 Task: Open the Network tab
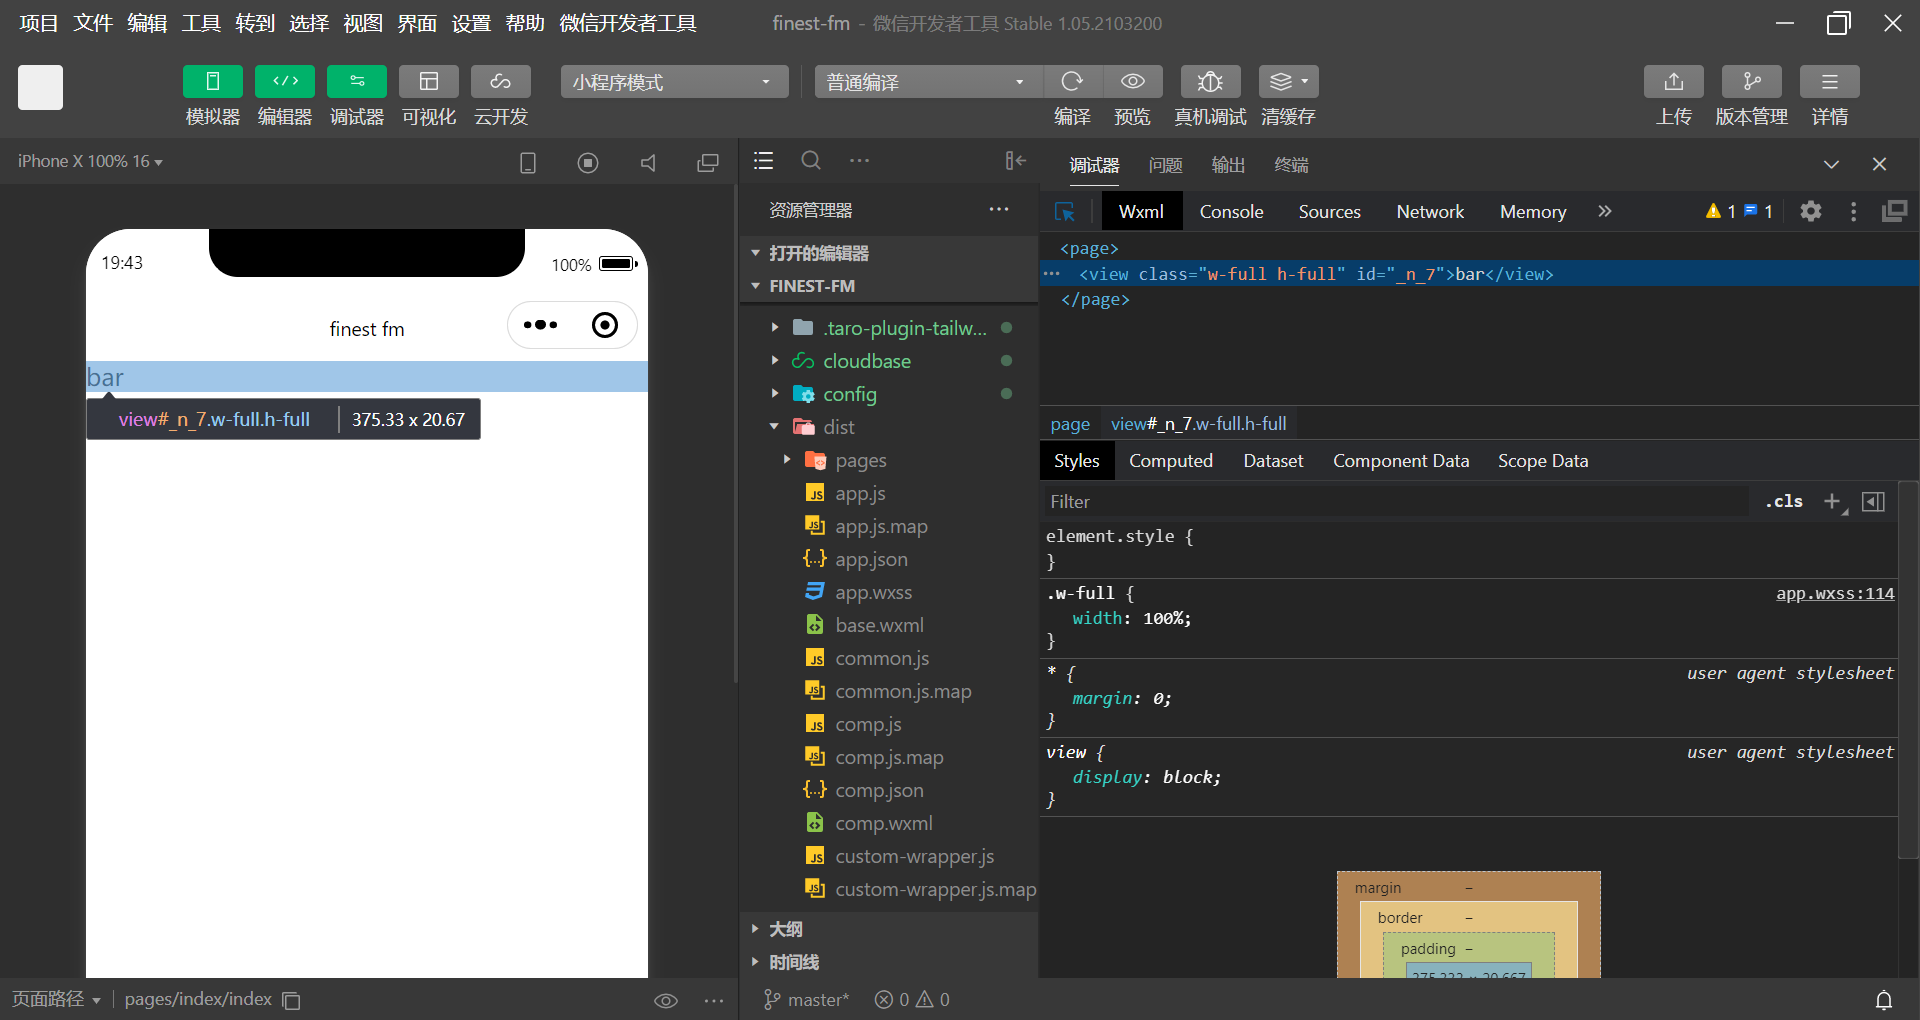(1430, 211)
